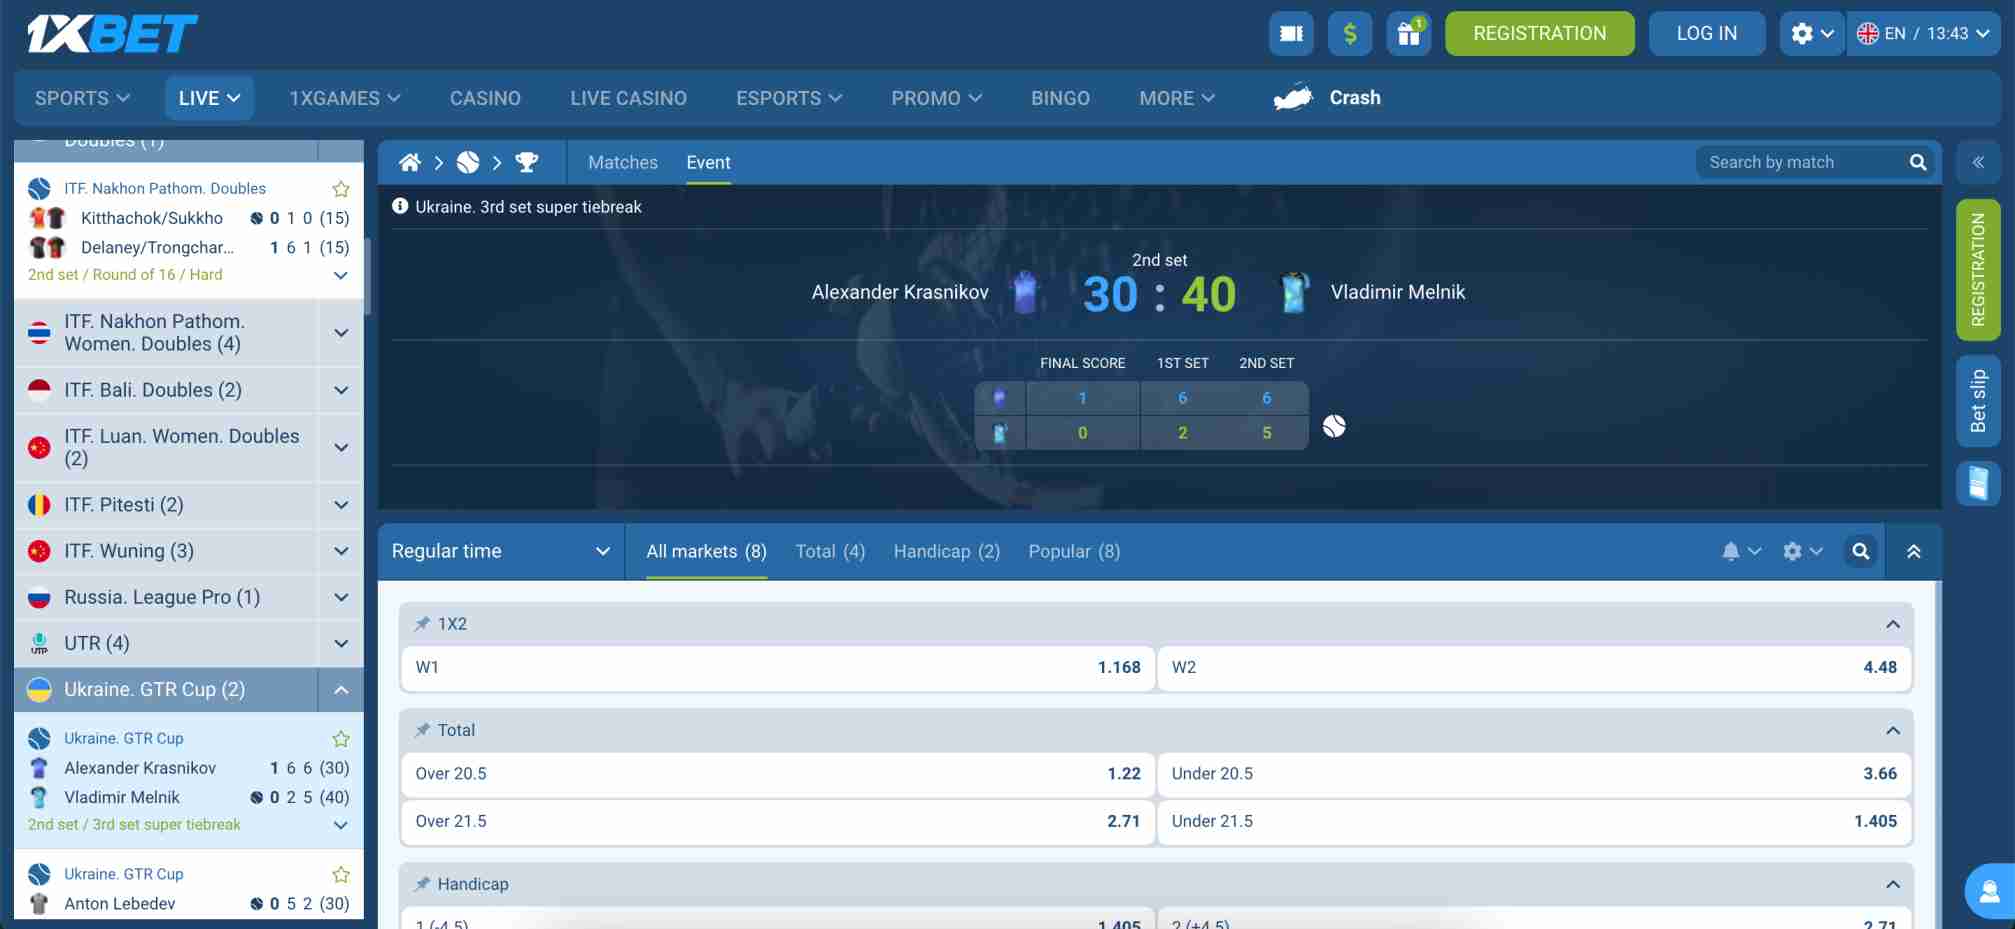
Task: Switch to the Matches tab
Action: (623, 162)
